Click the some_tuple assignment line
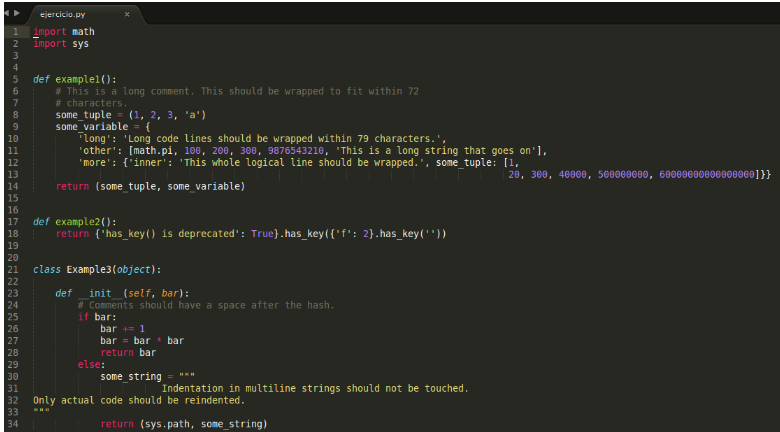This screenshot has width=780, height=432. (130, 115)
